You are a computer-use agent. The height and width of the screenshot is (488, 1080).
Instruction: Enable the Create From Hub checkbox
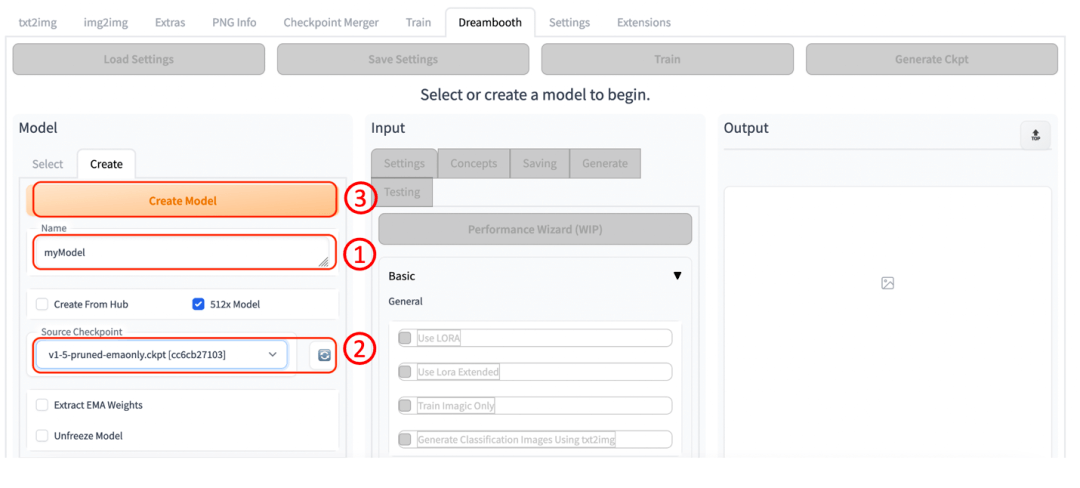pos(42,304)
